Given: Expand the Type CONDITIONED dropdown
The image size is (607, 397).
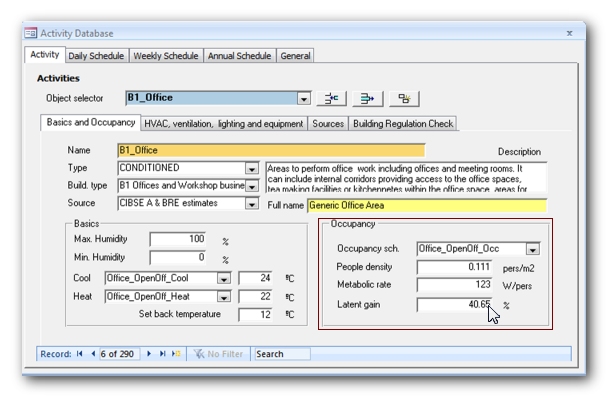Looking at the screenshot, I should click(x=252, y=169).
